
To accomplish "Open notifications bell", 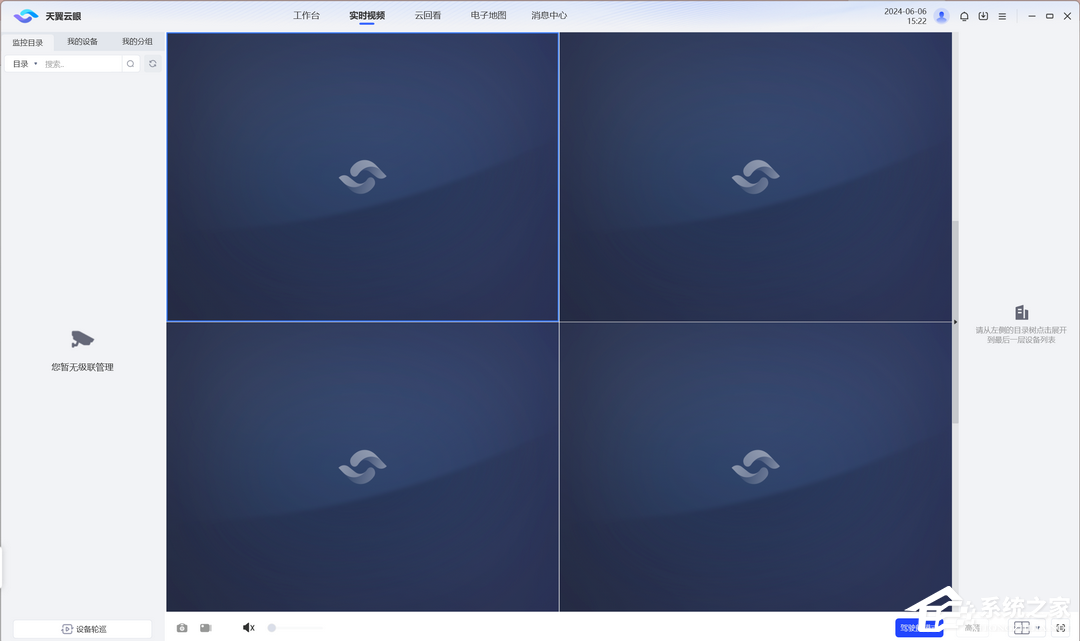I will pos(964,16).
